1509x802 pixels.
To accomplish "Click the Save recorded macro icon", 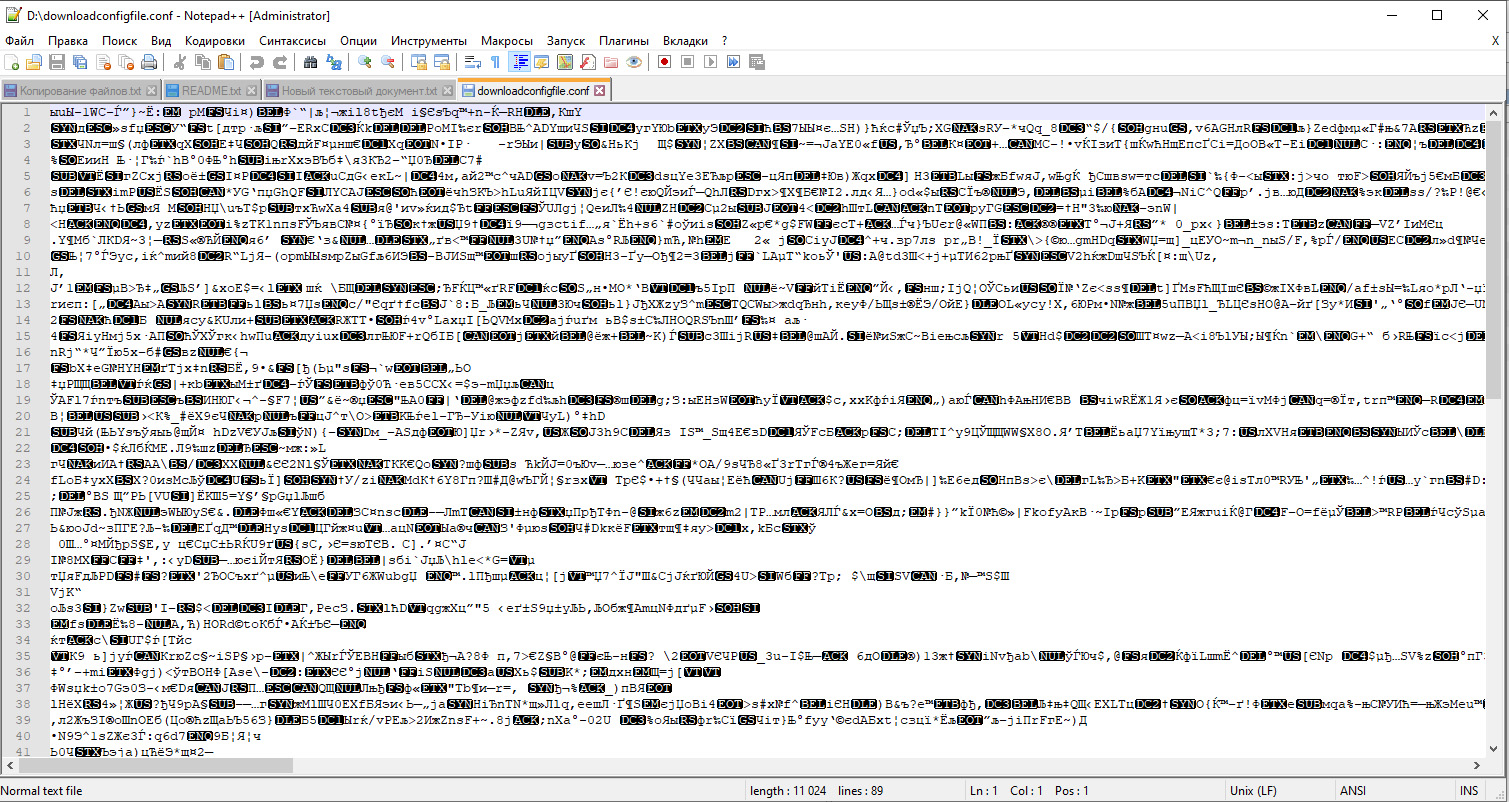I will tap(757, 62).
